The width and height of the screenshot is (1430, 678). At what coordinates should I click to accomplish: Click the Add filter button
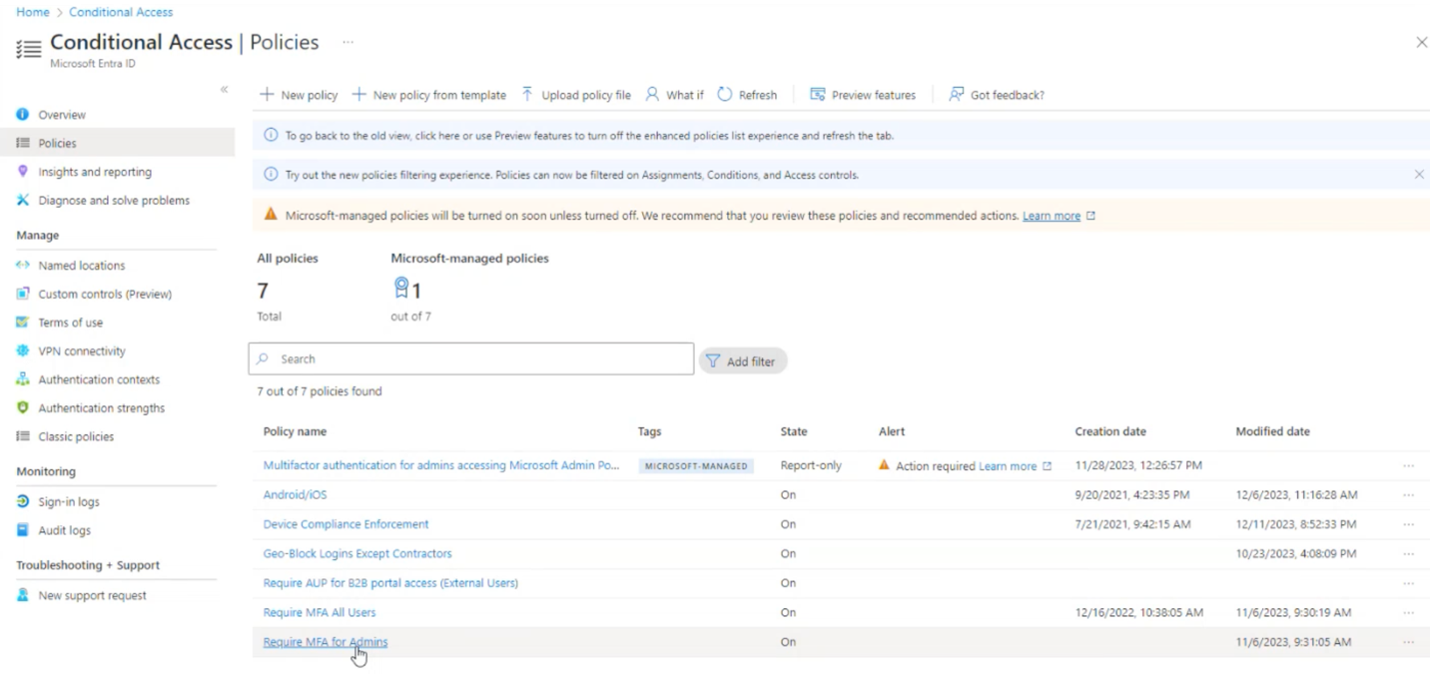pyautogui.click(x=743, y=361)
